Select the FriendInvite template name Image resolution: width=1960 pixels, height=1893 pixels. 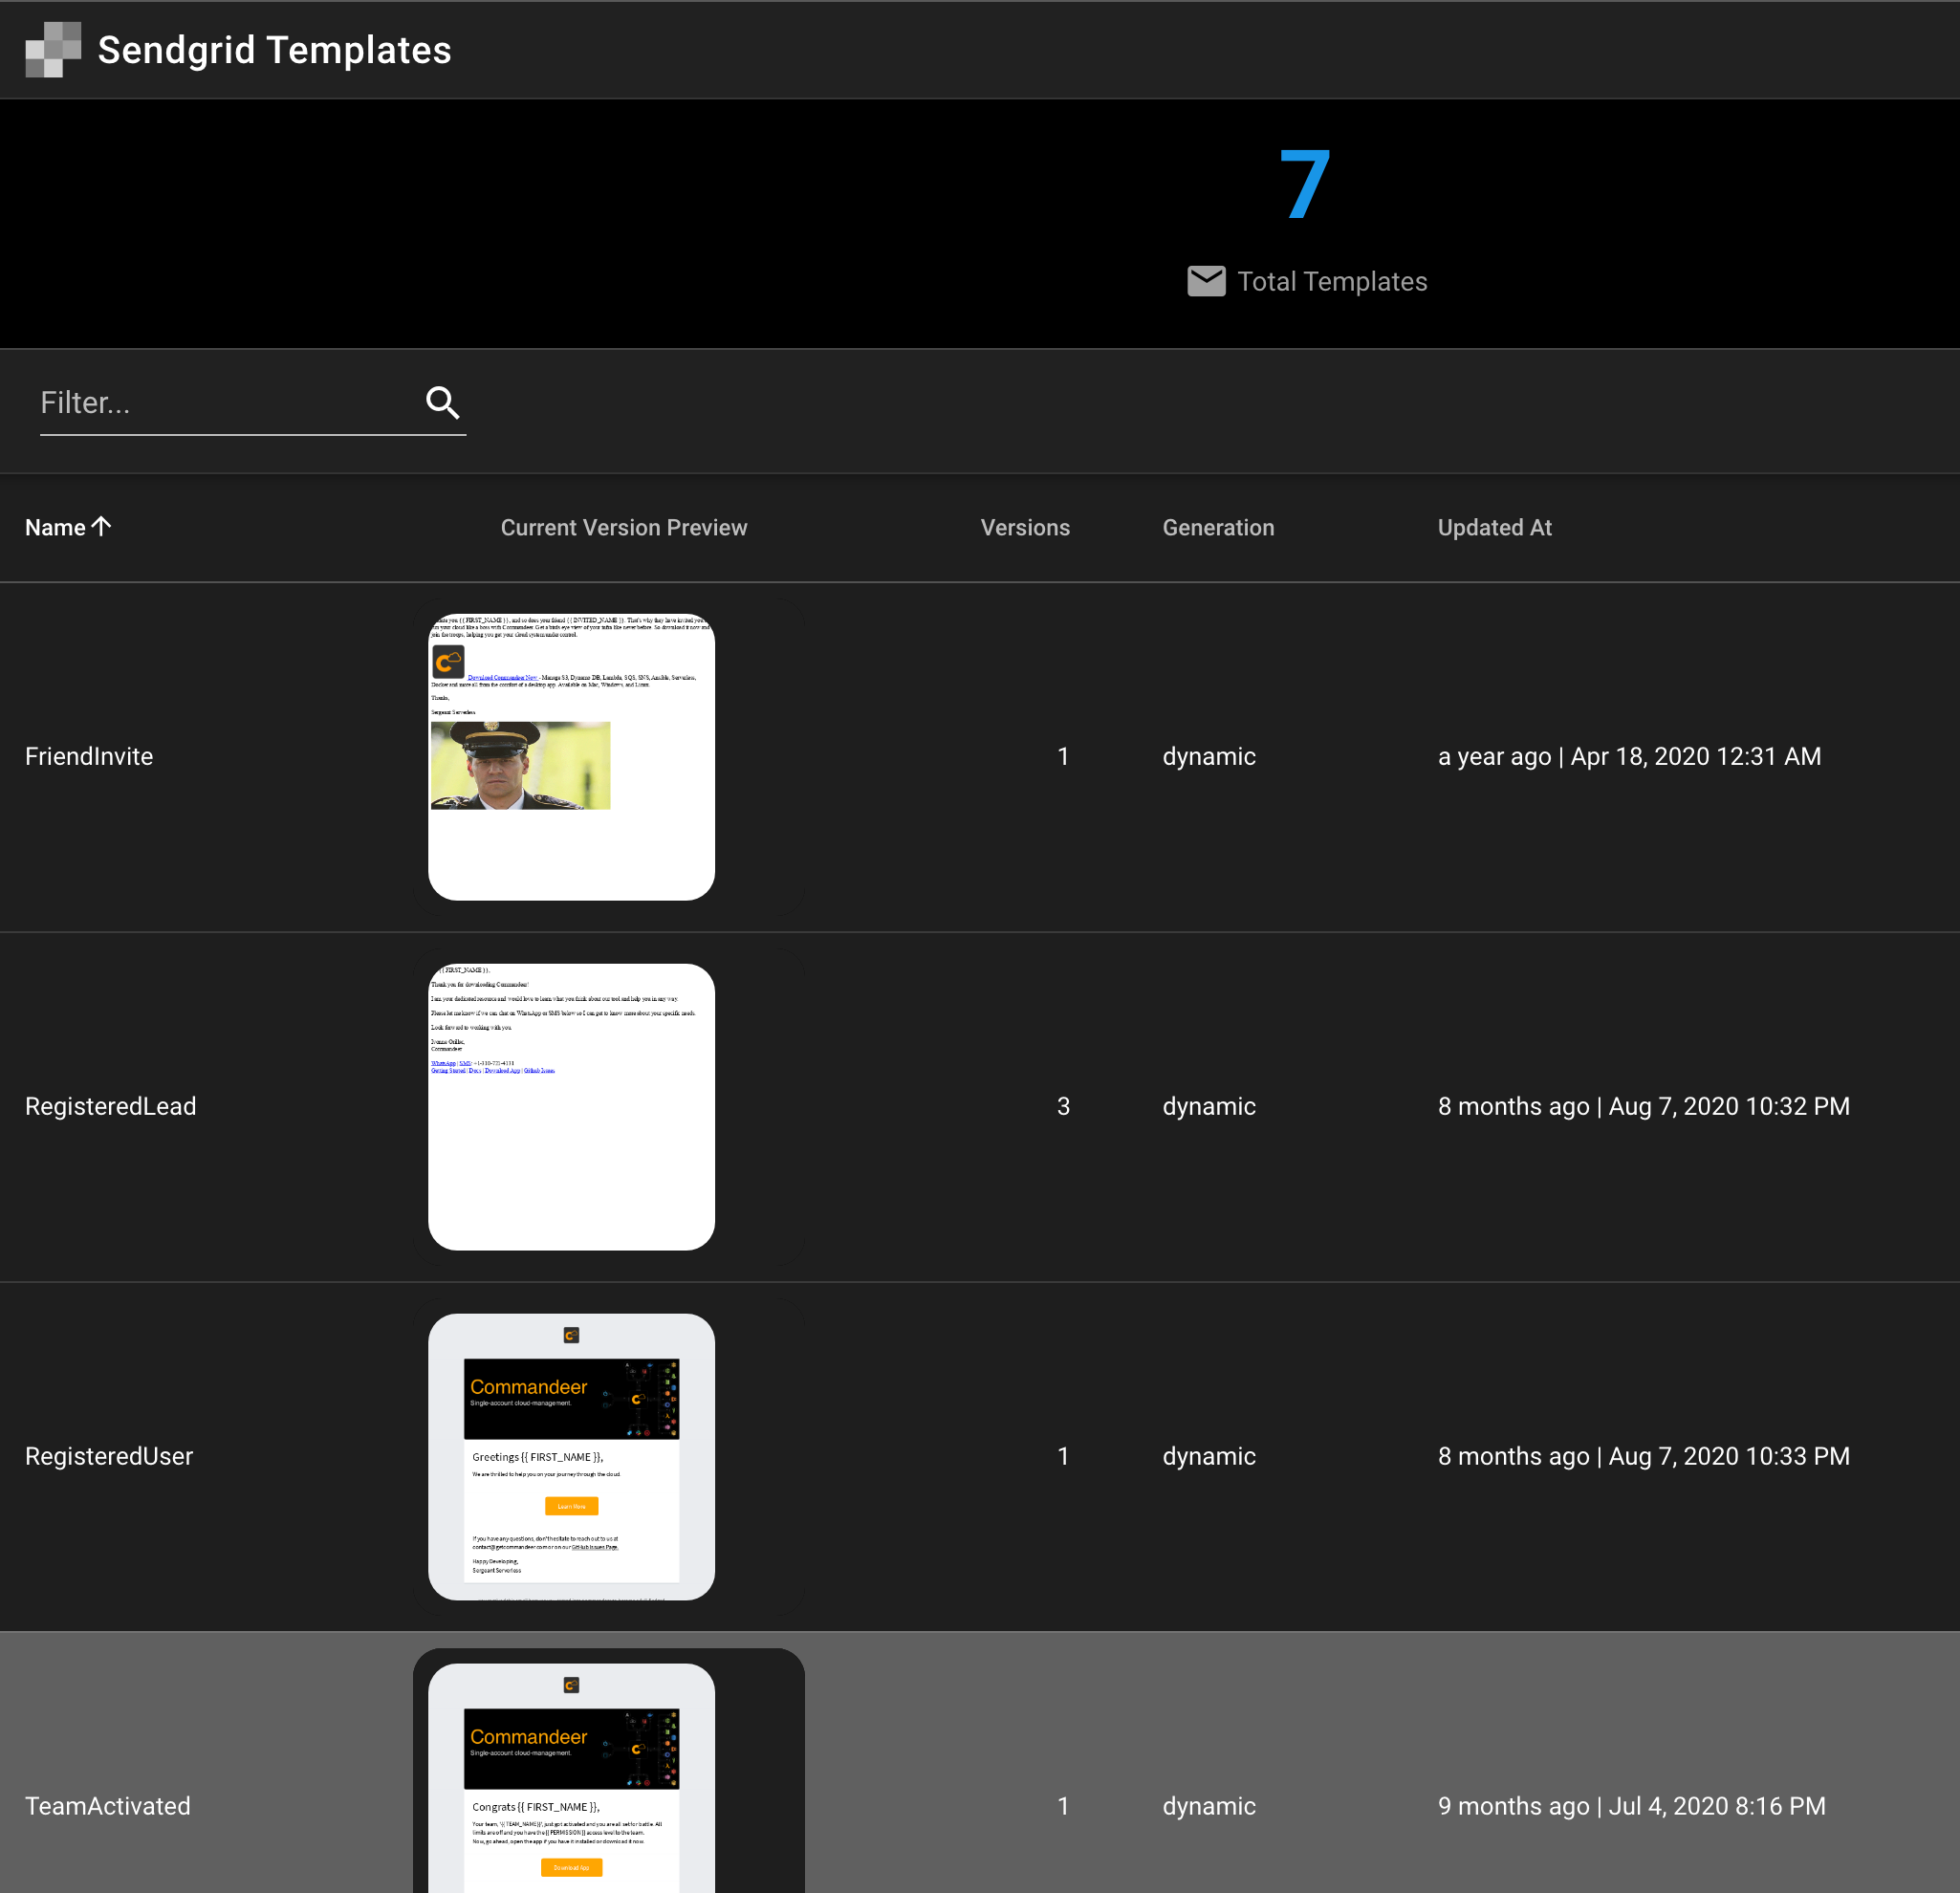[x=89, y=757]
